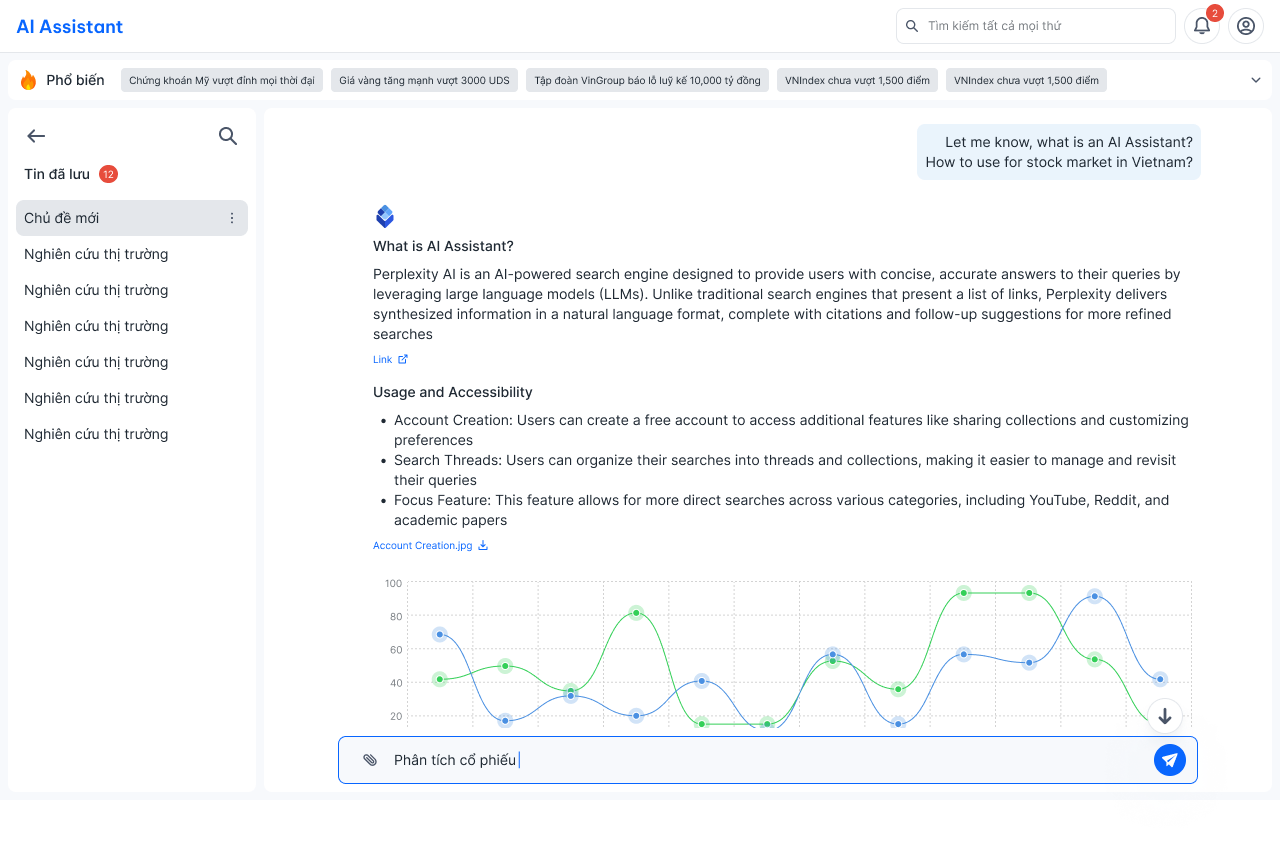Click the scroll-to-bottom arrow button
Viewport: 1280px width, 859px height.
pos(1165,716)
